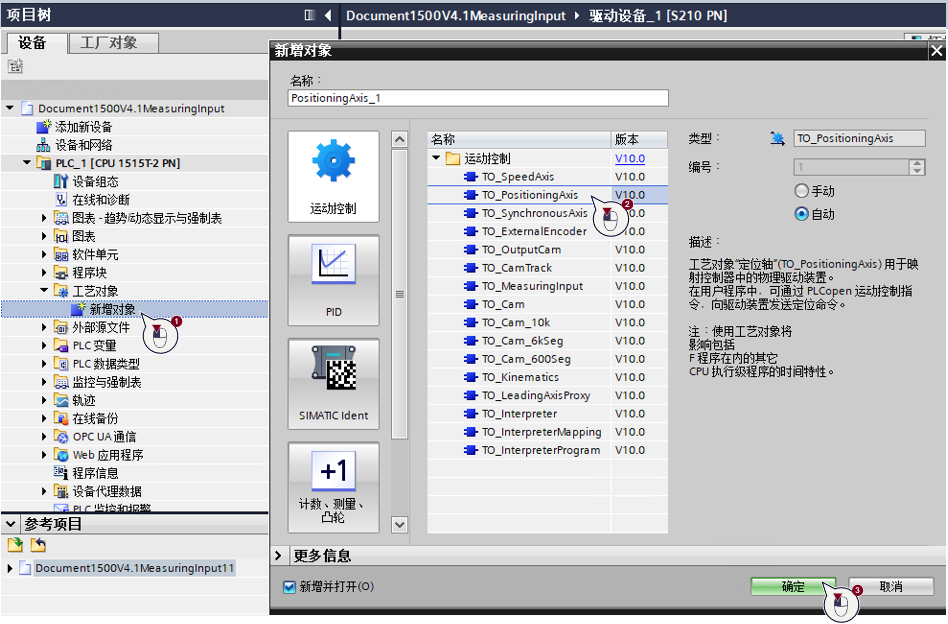
Task: Click 驱动设备_1 [S210 PN] breadcrumb
Action: (x=658, y=16)
